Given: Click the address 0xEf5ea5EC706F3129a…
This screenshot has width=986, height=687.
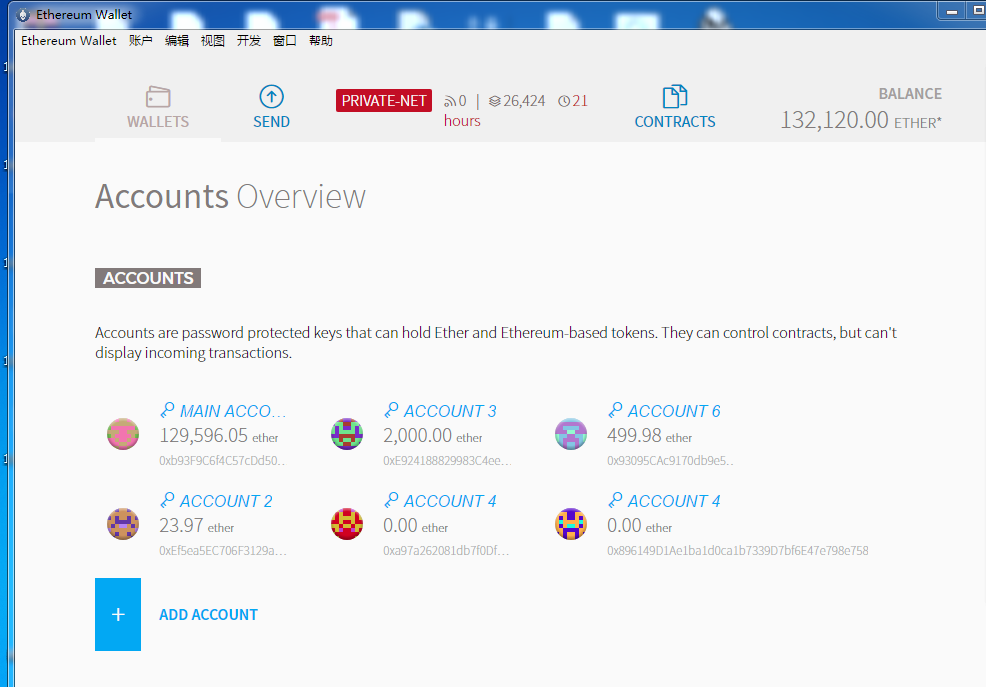Looking at the screenshot, I should tap(223, 551).
